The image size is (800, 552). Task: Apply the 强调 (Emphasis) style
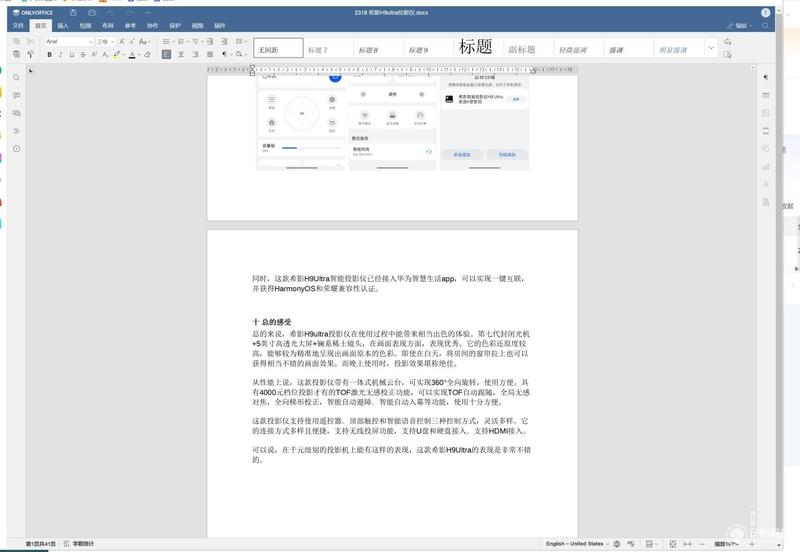click(629, 48)
